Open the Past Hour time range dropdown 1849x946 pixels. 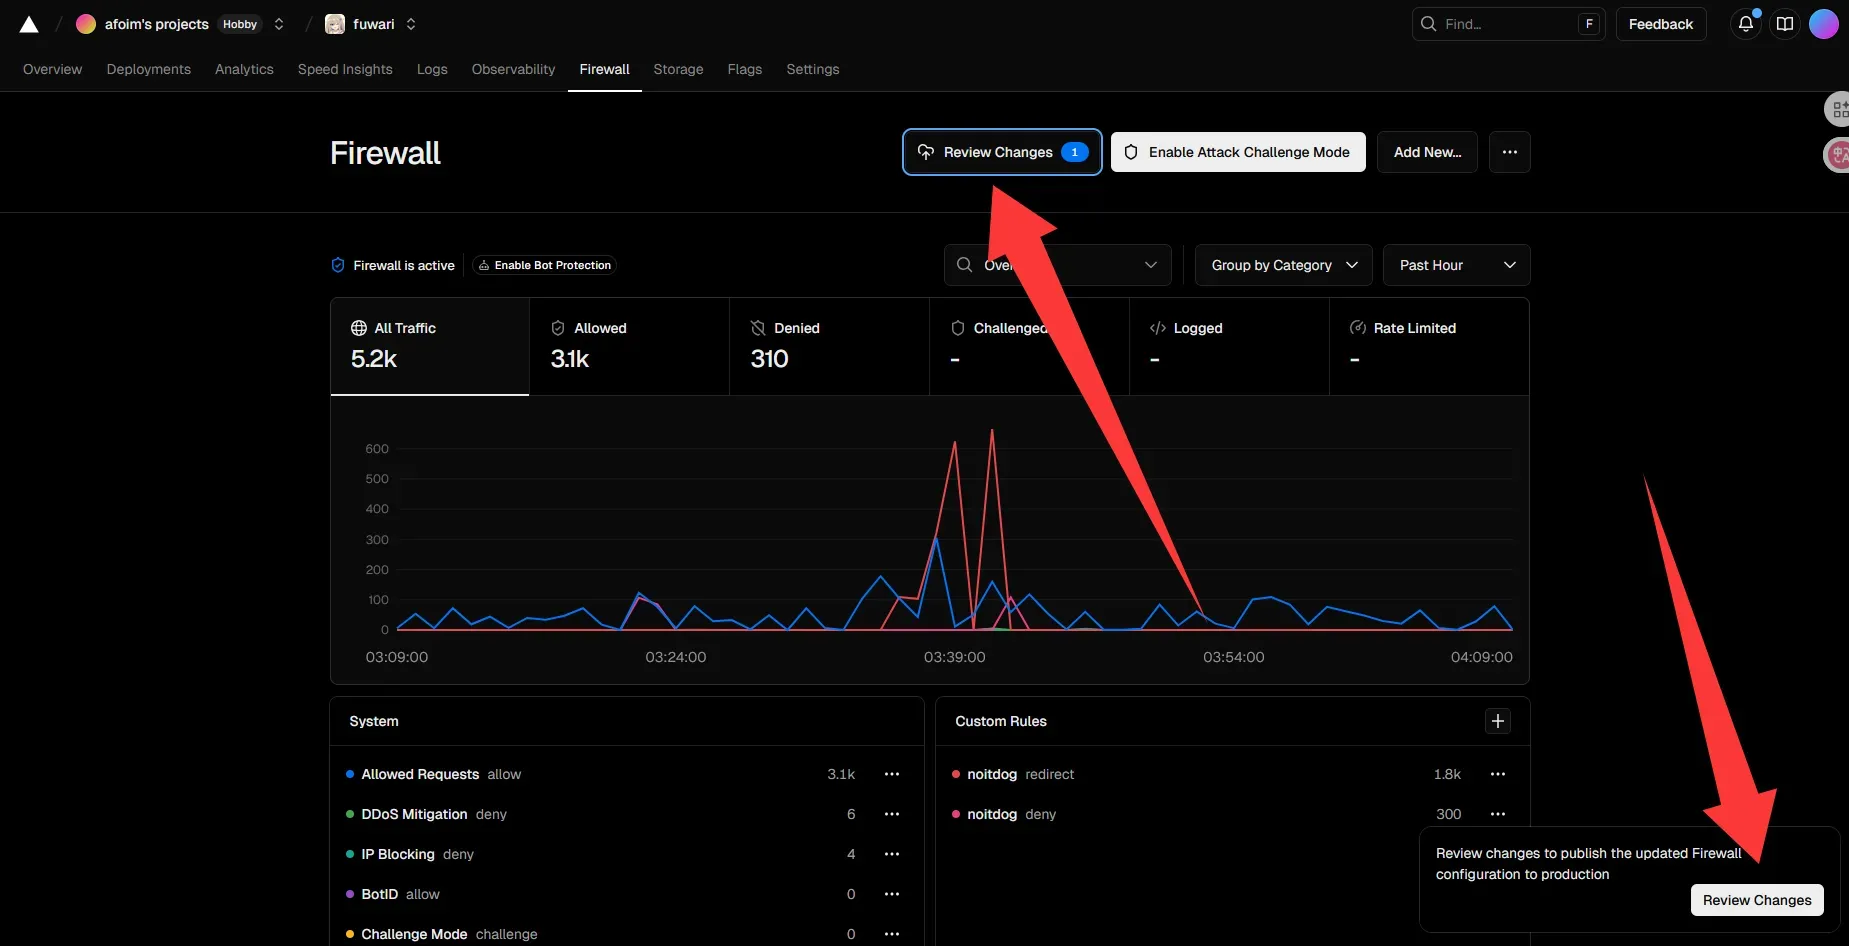tap(1456, 265)
